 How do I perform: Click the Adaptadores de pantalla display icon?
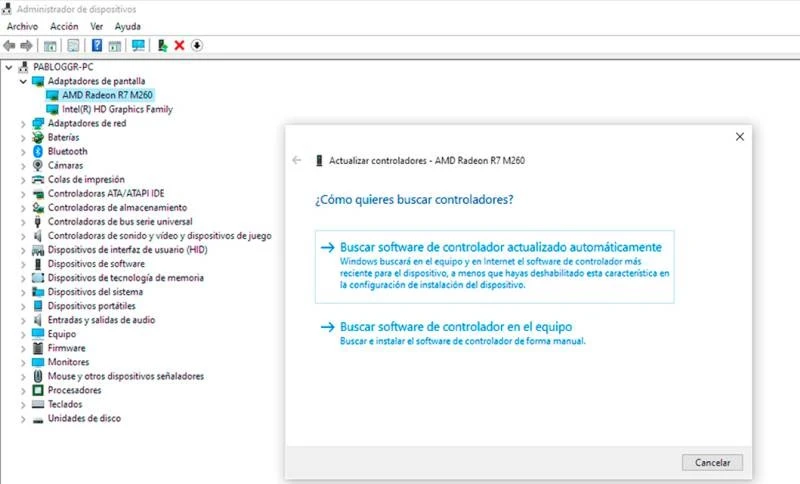38,81
